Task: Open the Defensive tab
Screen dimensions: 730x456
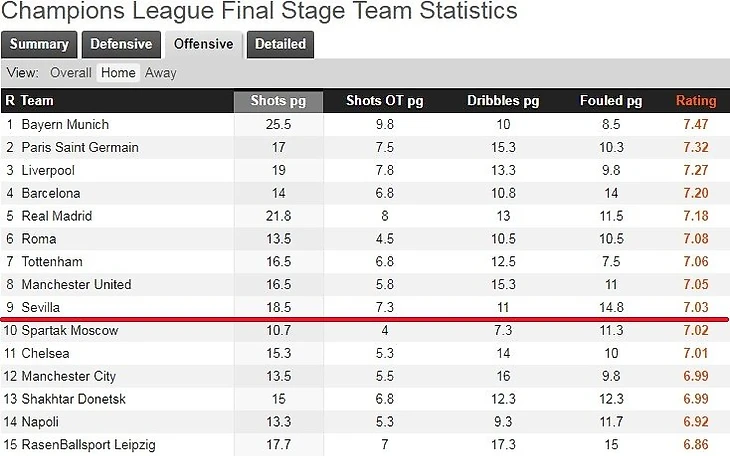Action: 121,45
